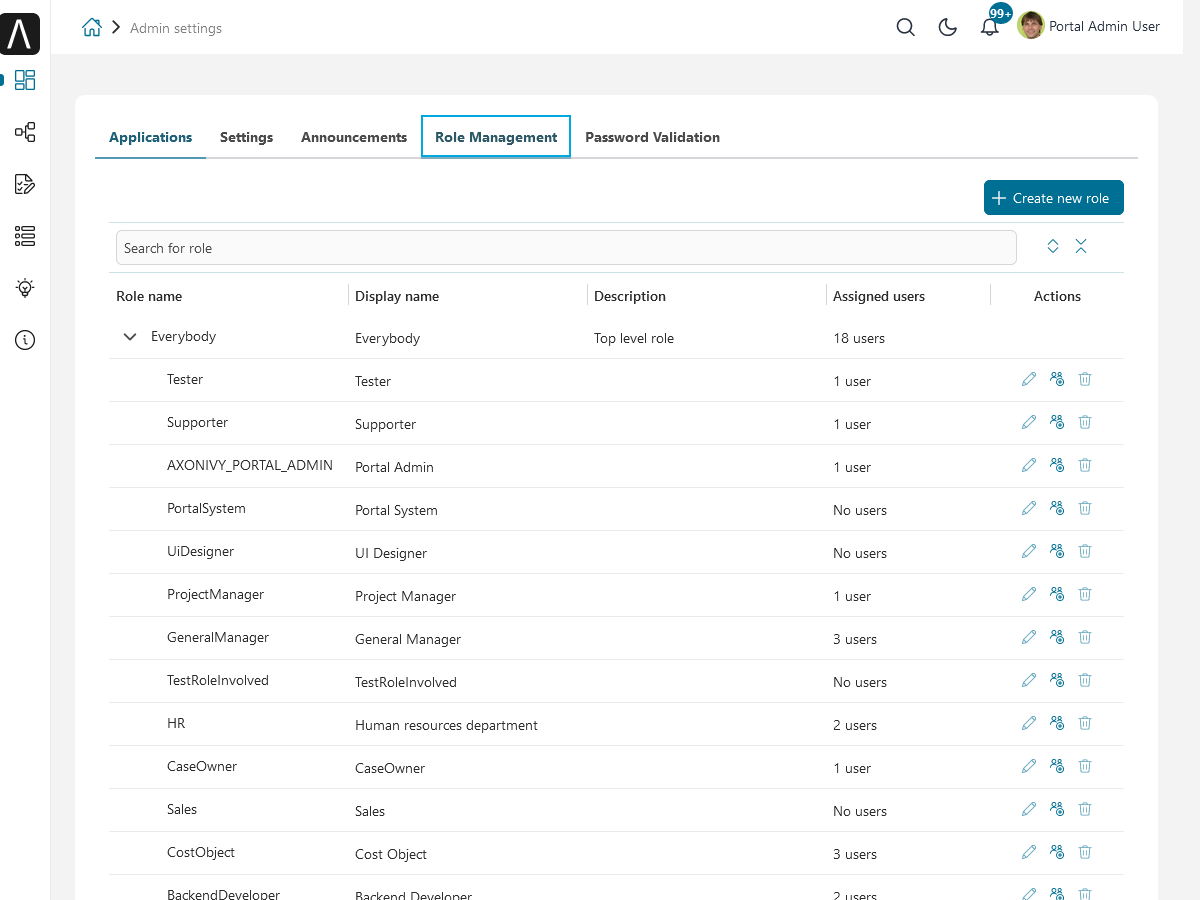Toggle dark mode with the moon icon
The width and height of the screenshot is (1200, 900).
click(948, 27)
